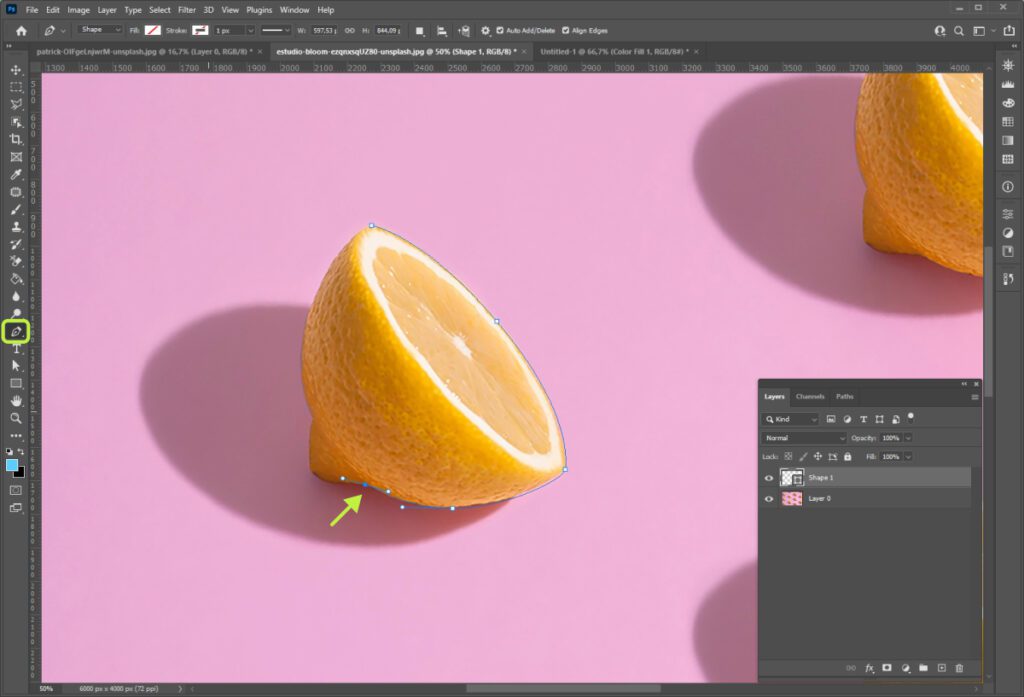This screenshot has height=697, width=1024.
Task: Select the Pen tool in toolbar
Action: (16, 332)
